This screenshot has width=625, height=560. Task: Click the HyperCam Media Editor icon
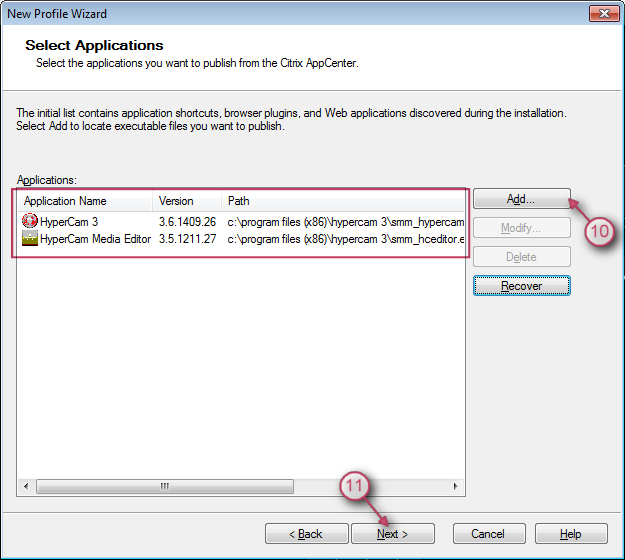coord(29,240)
